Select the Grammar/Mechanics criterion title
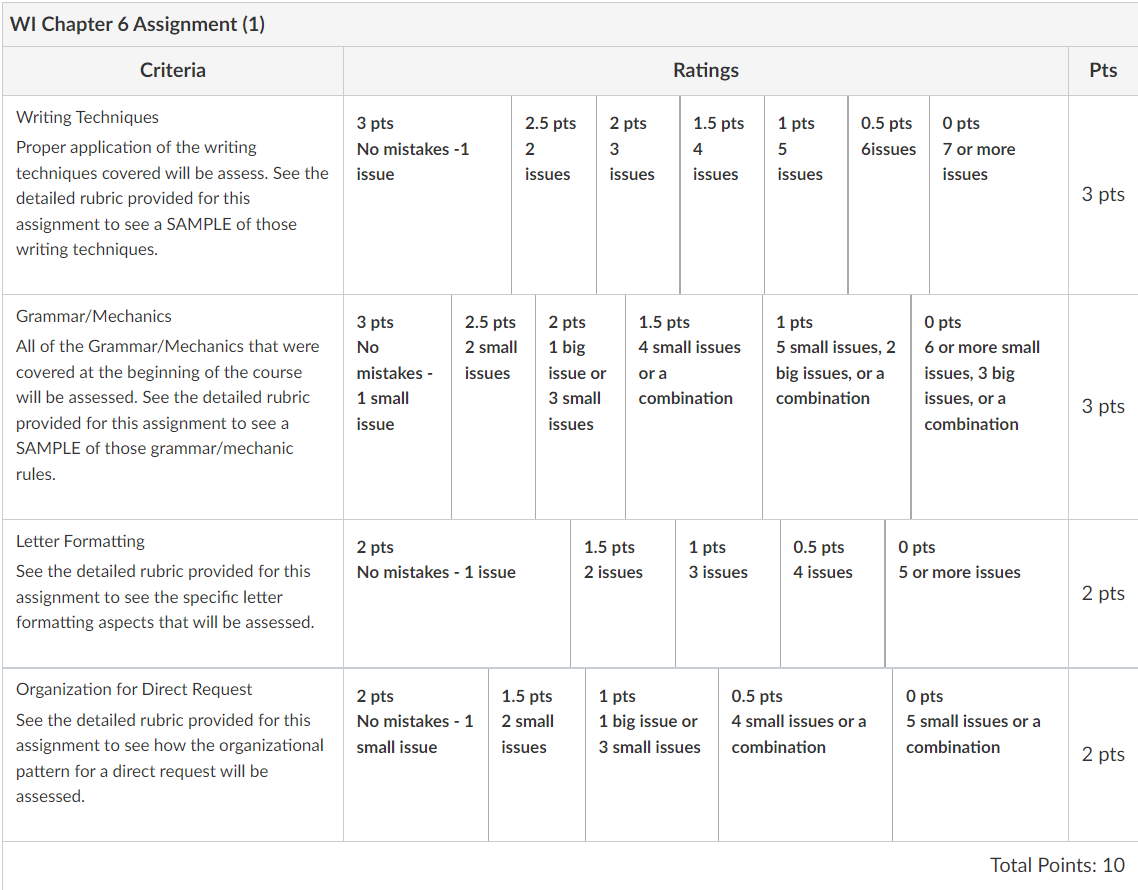 (x=94, y=316)
